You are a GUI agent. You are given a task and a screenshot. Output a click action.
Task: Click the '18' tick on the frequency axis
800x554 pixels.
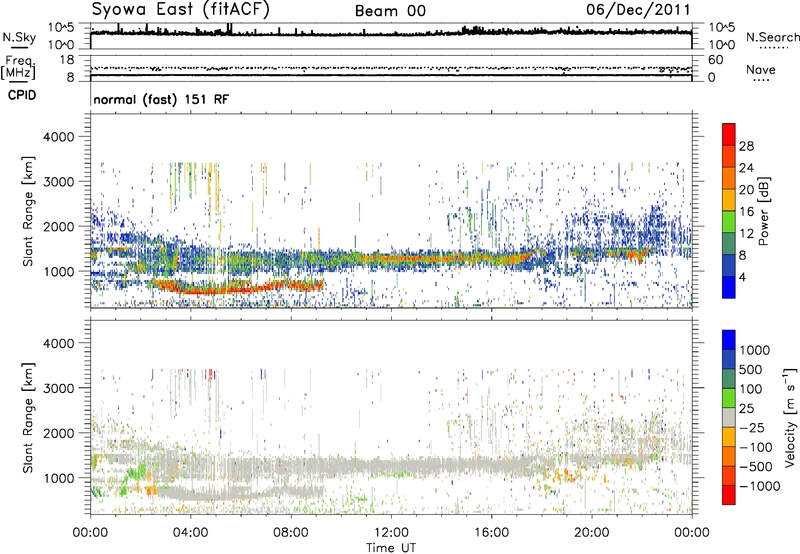point(66,60)
